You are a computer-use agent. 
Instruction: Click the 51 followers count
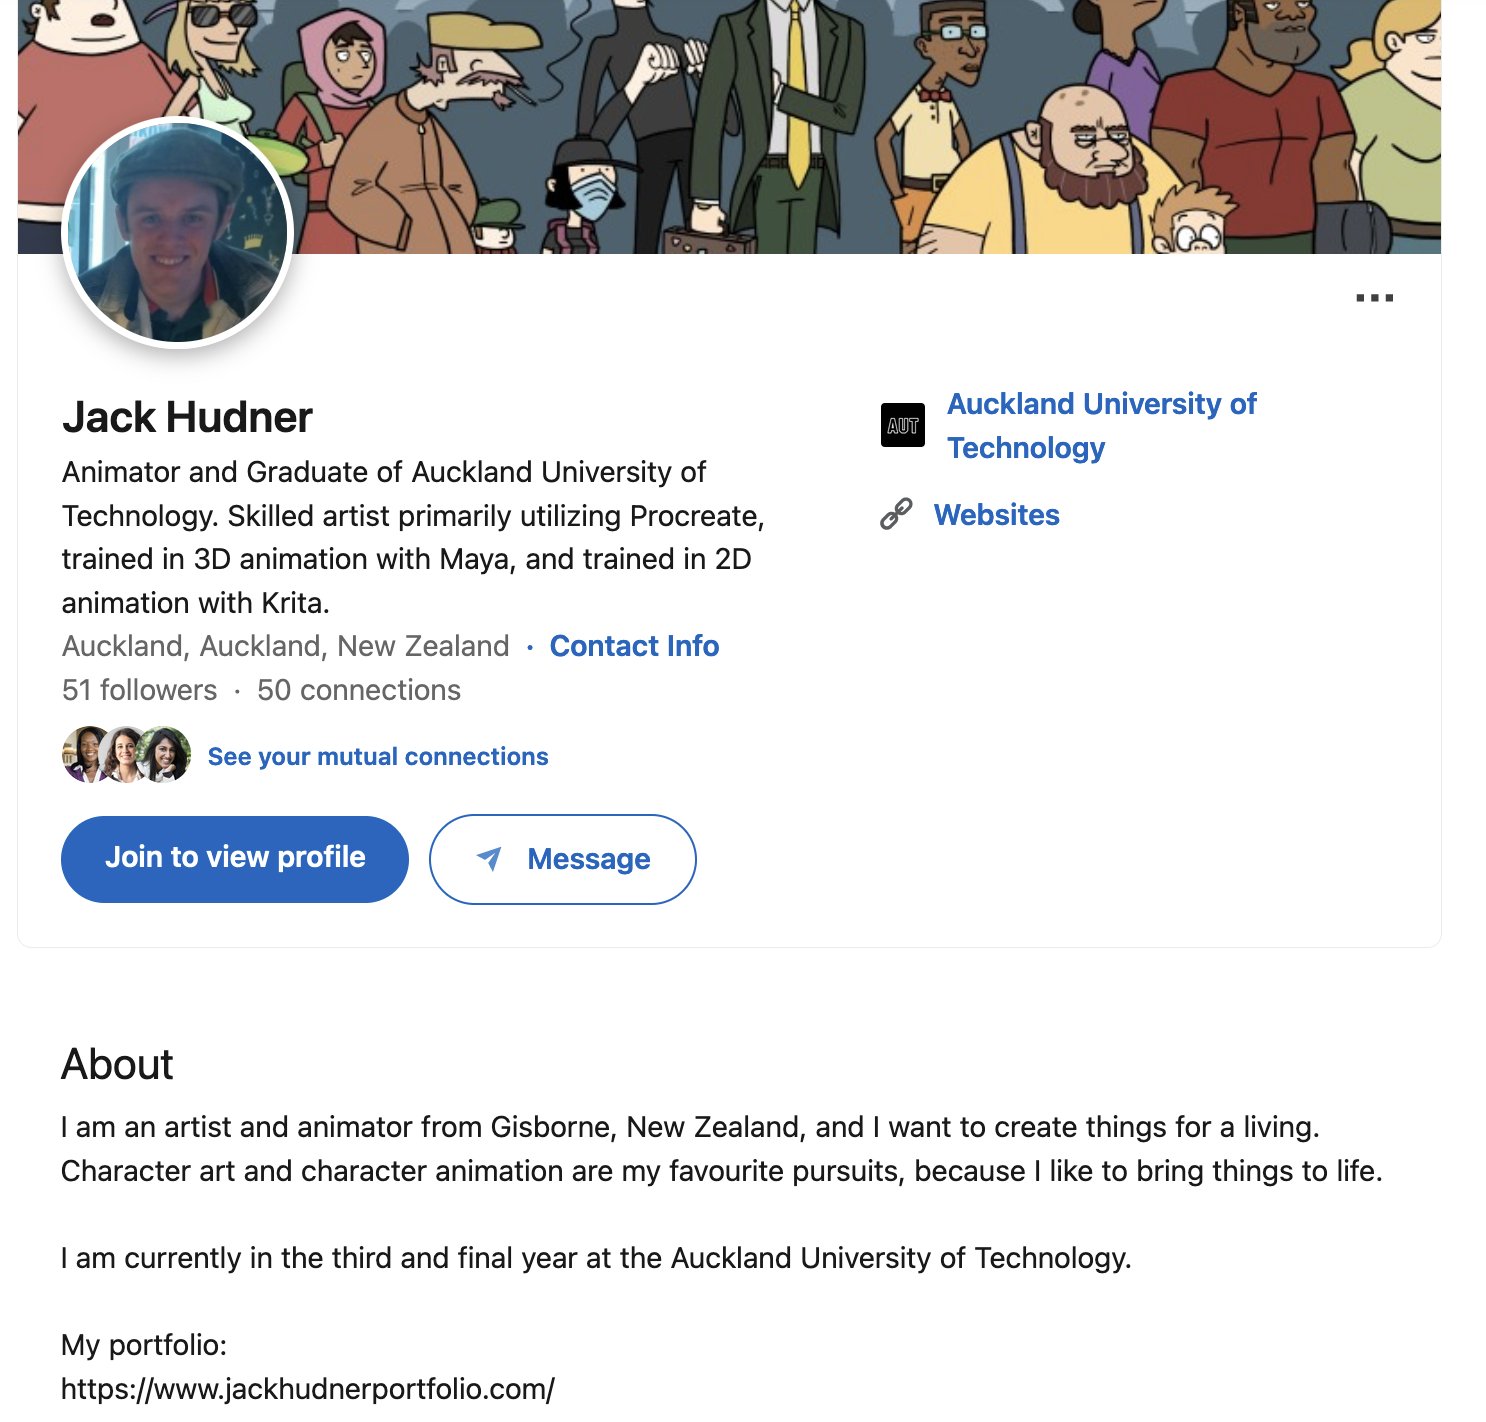point(139,690)
